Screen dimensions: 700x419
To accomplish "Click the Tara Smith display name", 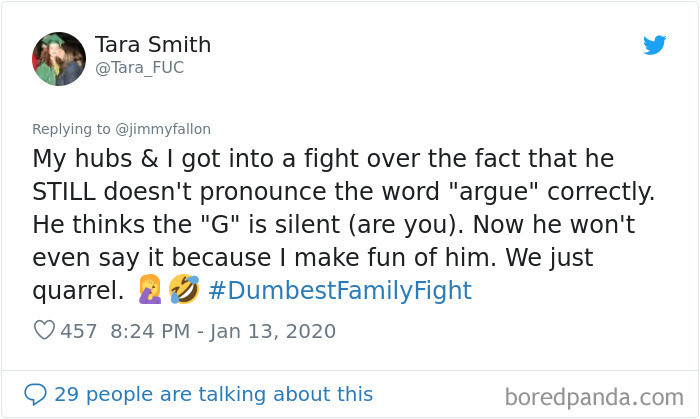I will [153, 44].
